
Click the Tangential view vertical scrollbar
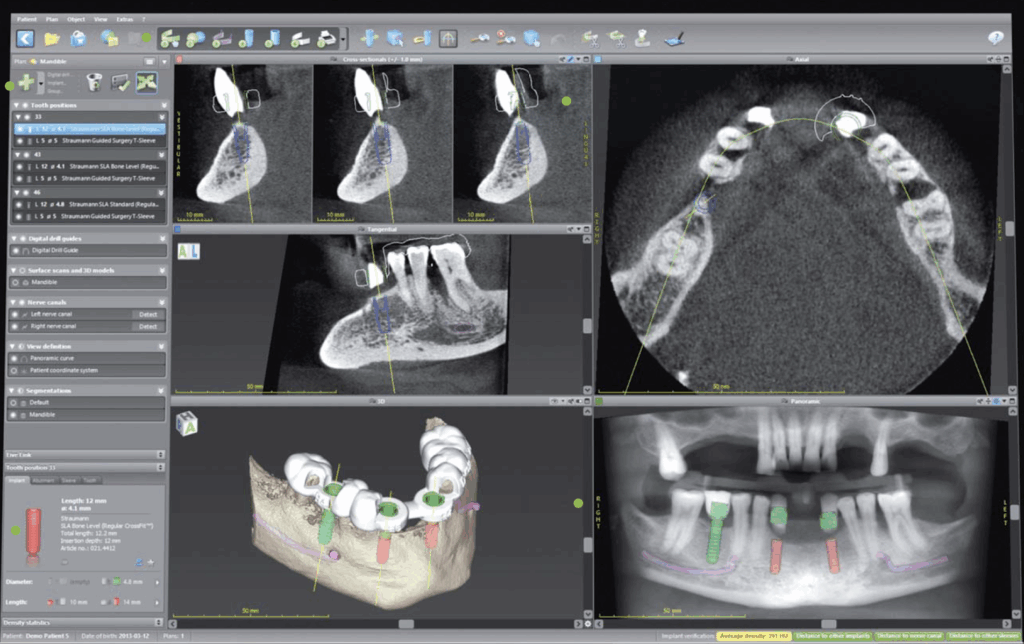point(585,325)
